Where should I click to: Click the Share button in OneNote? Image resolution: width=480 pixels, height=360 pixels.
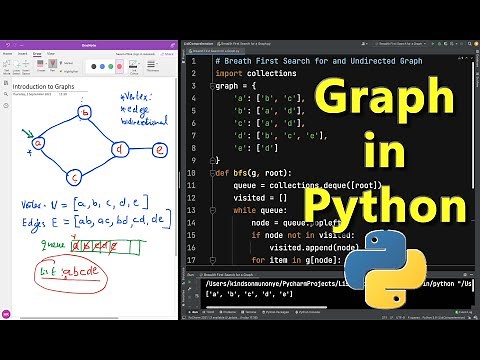click(168, 54)
